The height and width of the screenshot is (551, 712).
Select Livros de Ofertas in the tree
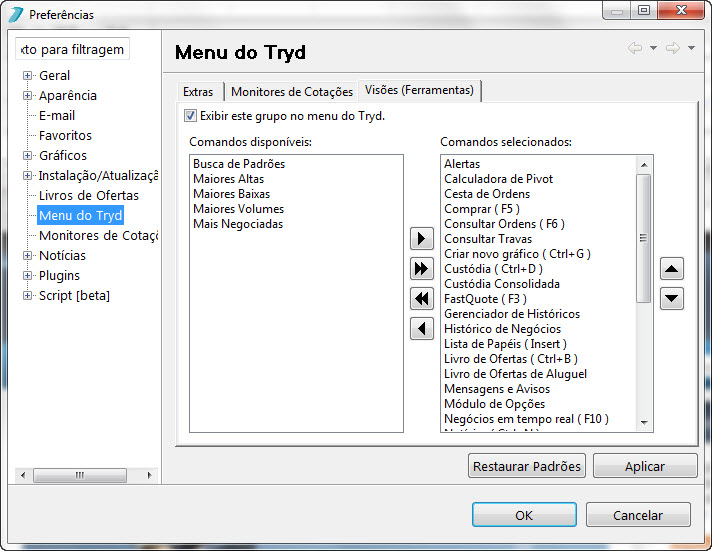pyautogui.click(x=89, y=195)
